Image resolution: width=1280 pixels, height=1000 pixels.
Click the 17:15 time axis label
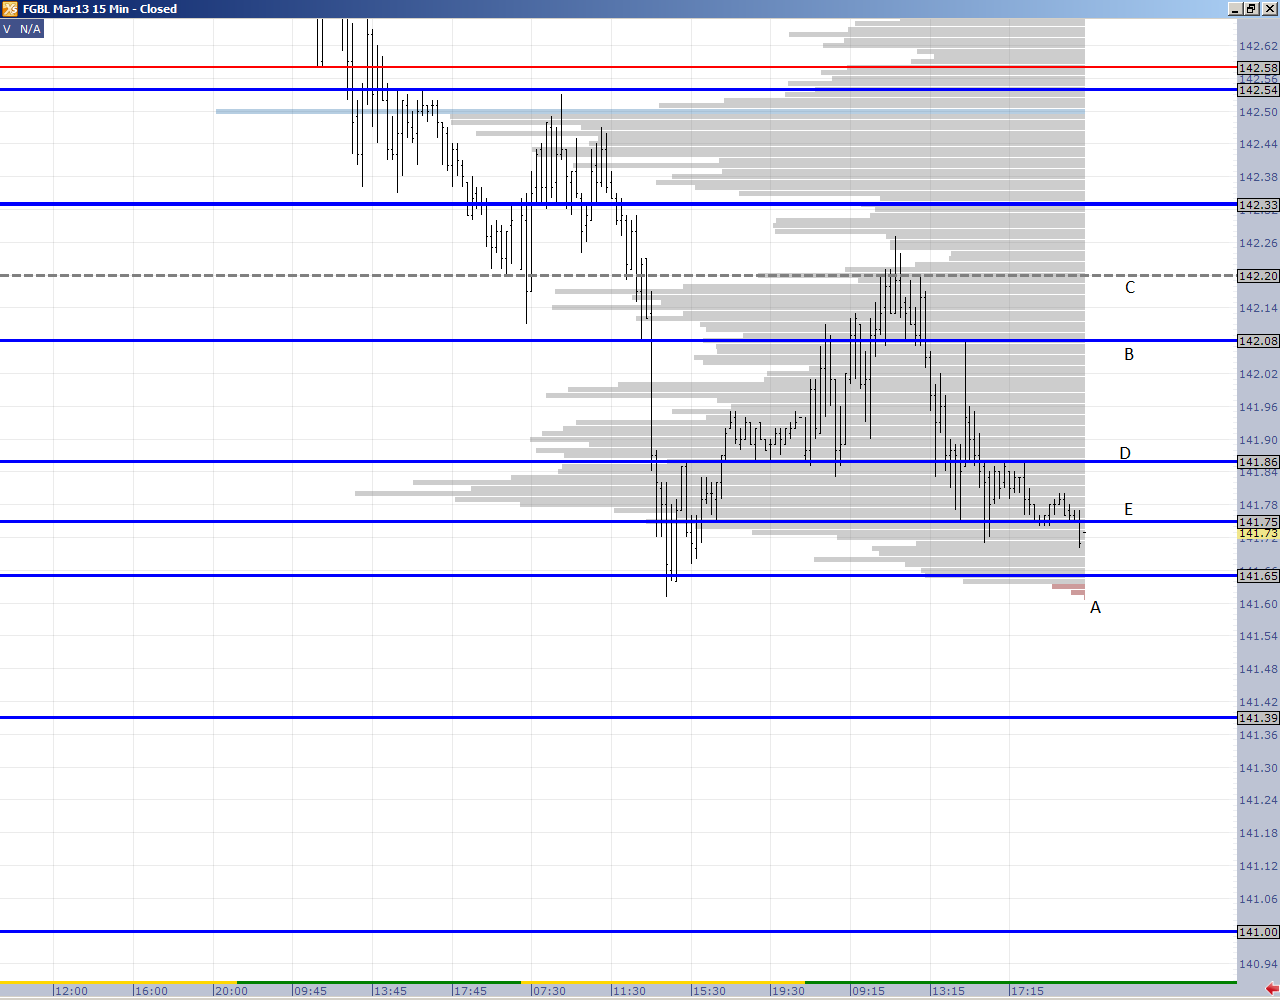(1027, 991)
